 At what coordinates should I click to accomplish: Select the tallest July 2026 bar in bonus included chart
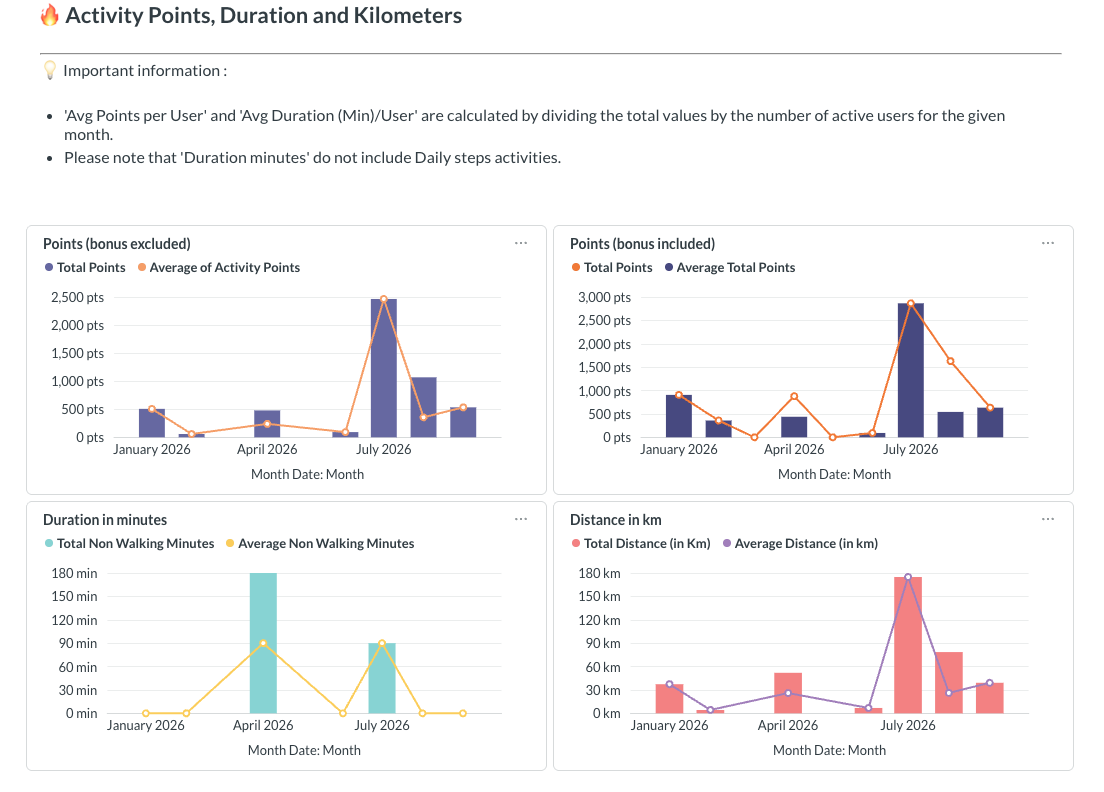point(910,370)
